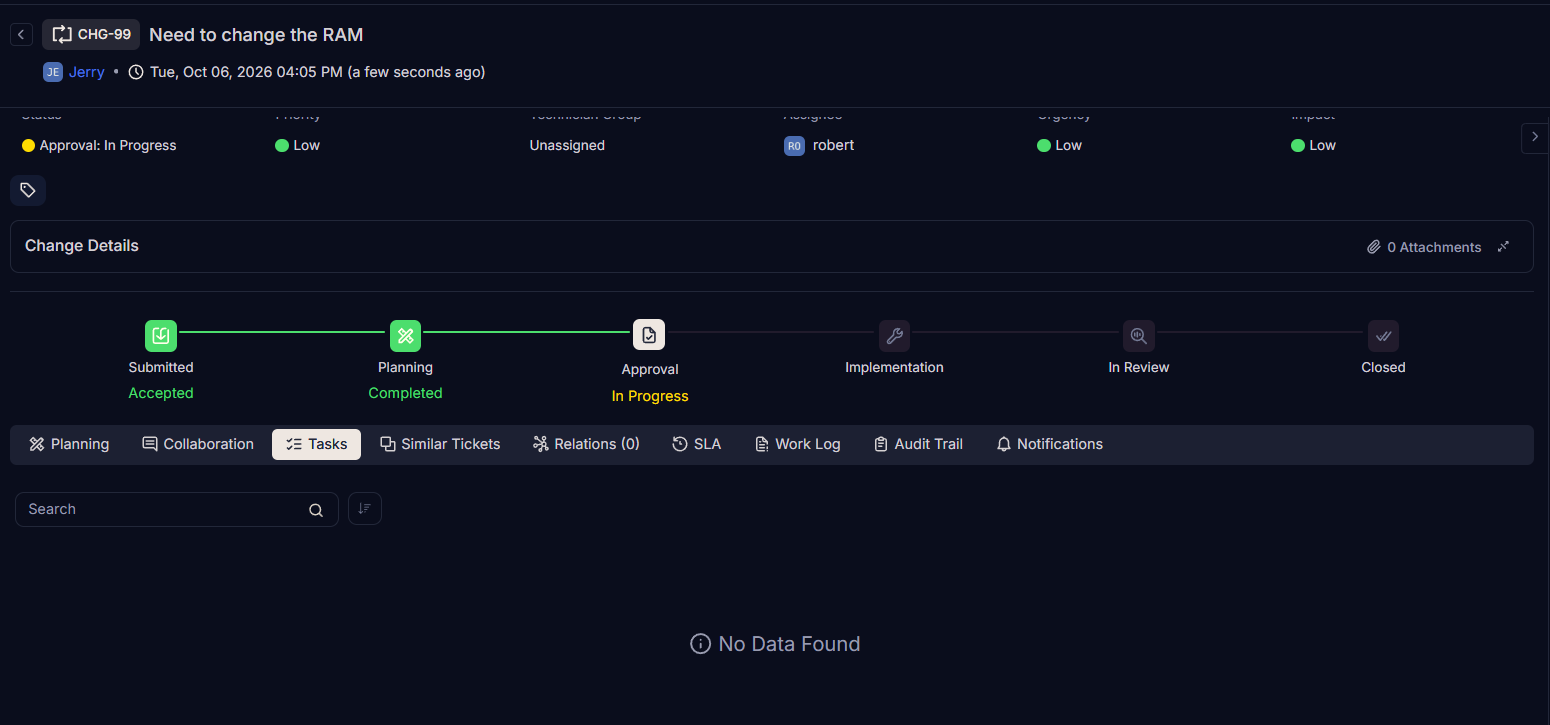Focus the task Search input field

click(177, 509)
